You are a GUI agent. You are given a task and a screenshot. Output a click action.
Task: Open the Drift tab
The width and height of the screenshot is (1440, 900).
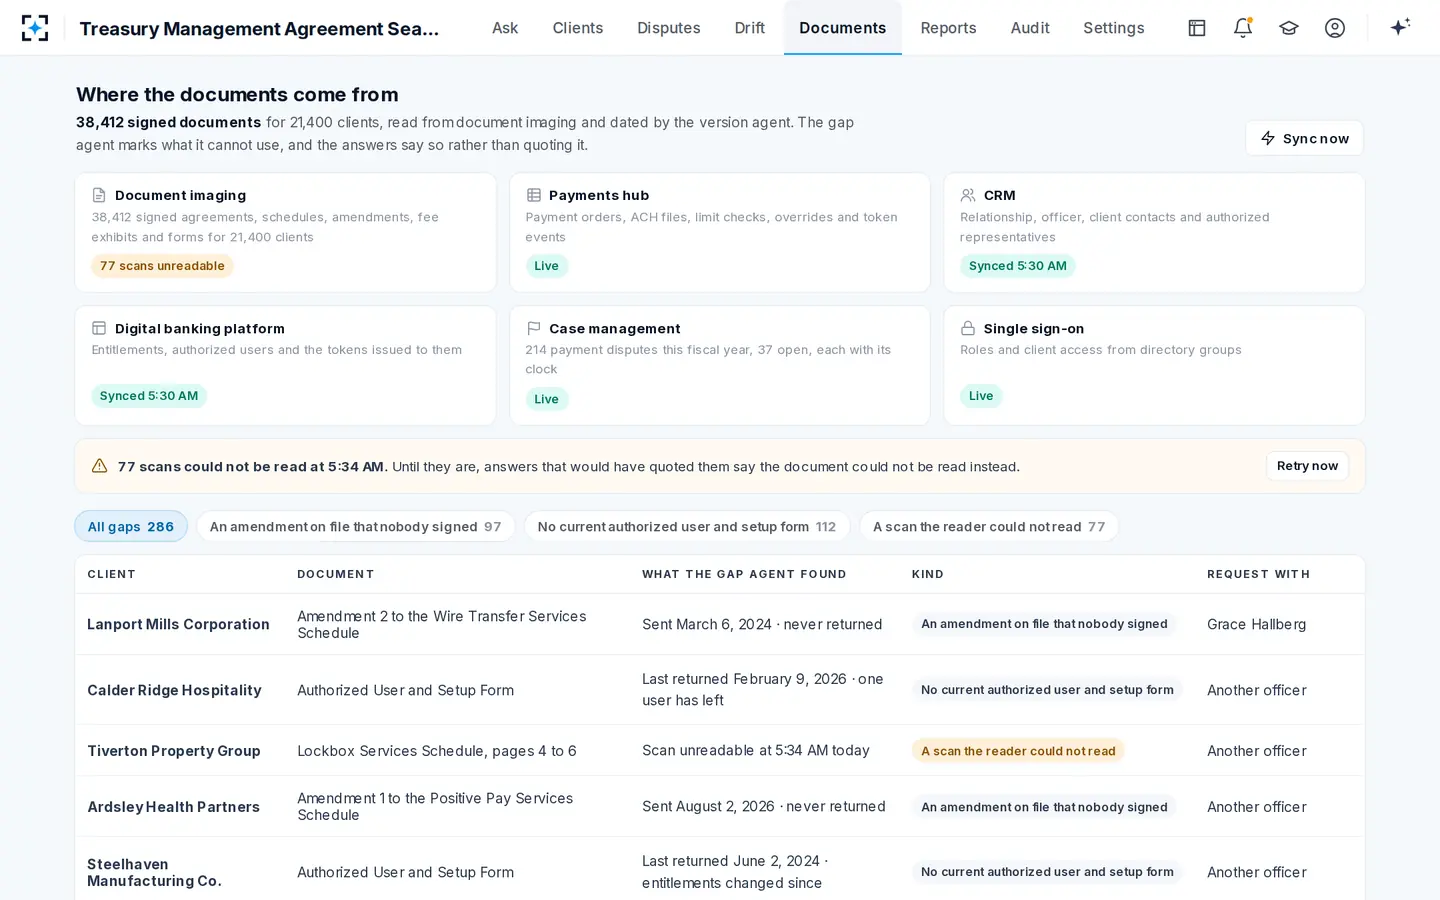pos(750,28)
